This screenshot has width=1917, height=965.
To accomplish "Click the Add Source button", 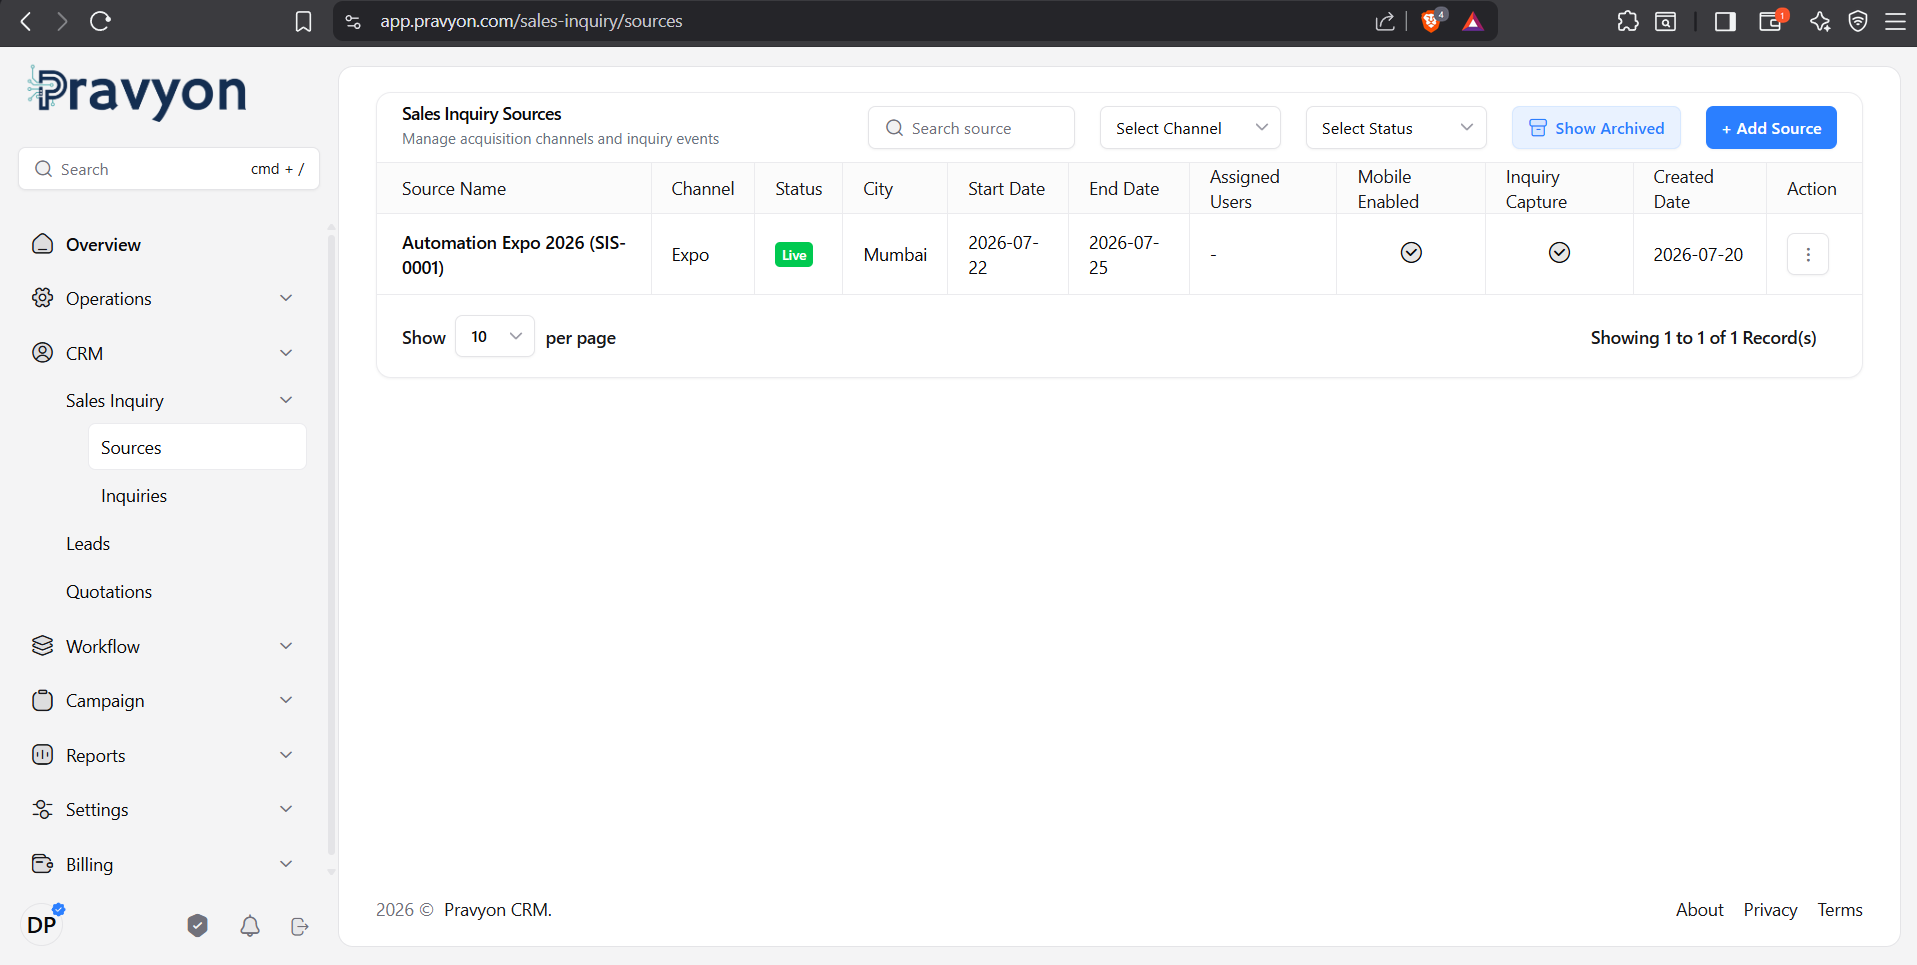I will pos(1771,128).
